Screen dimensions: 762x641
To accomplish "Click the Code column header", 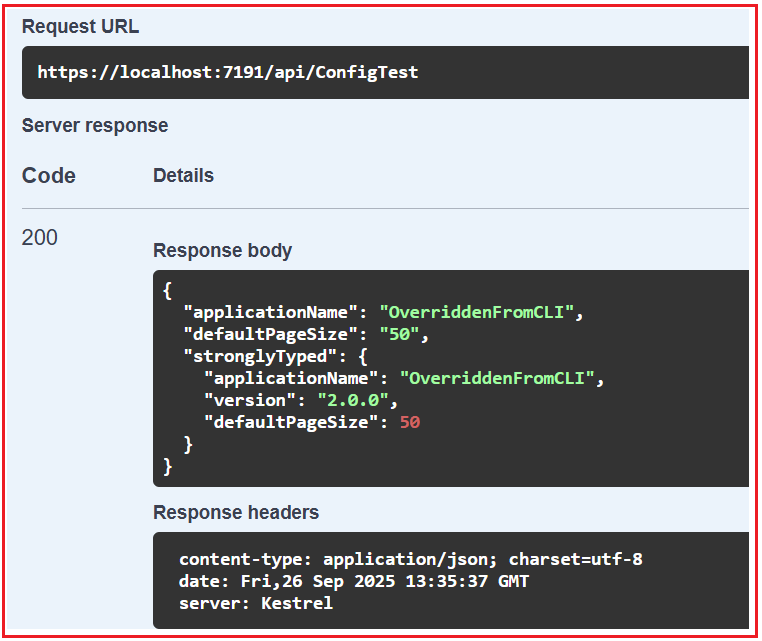I will point(49,176).
